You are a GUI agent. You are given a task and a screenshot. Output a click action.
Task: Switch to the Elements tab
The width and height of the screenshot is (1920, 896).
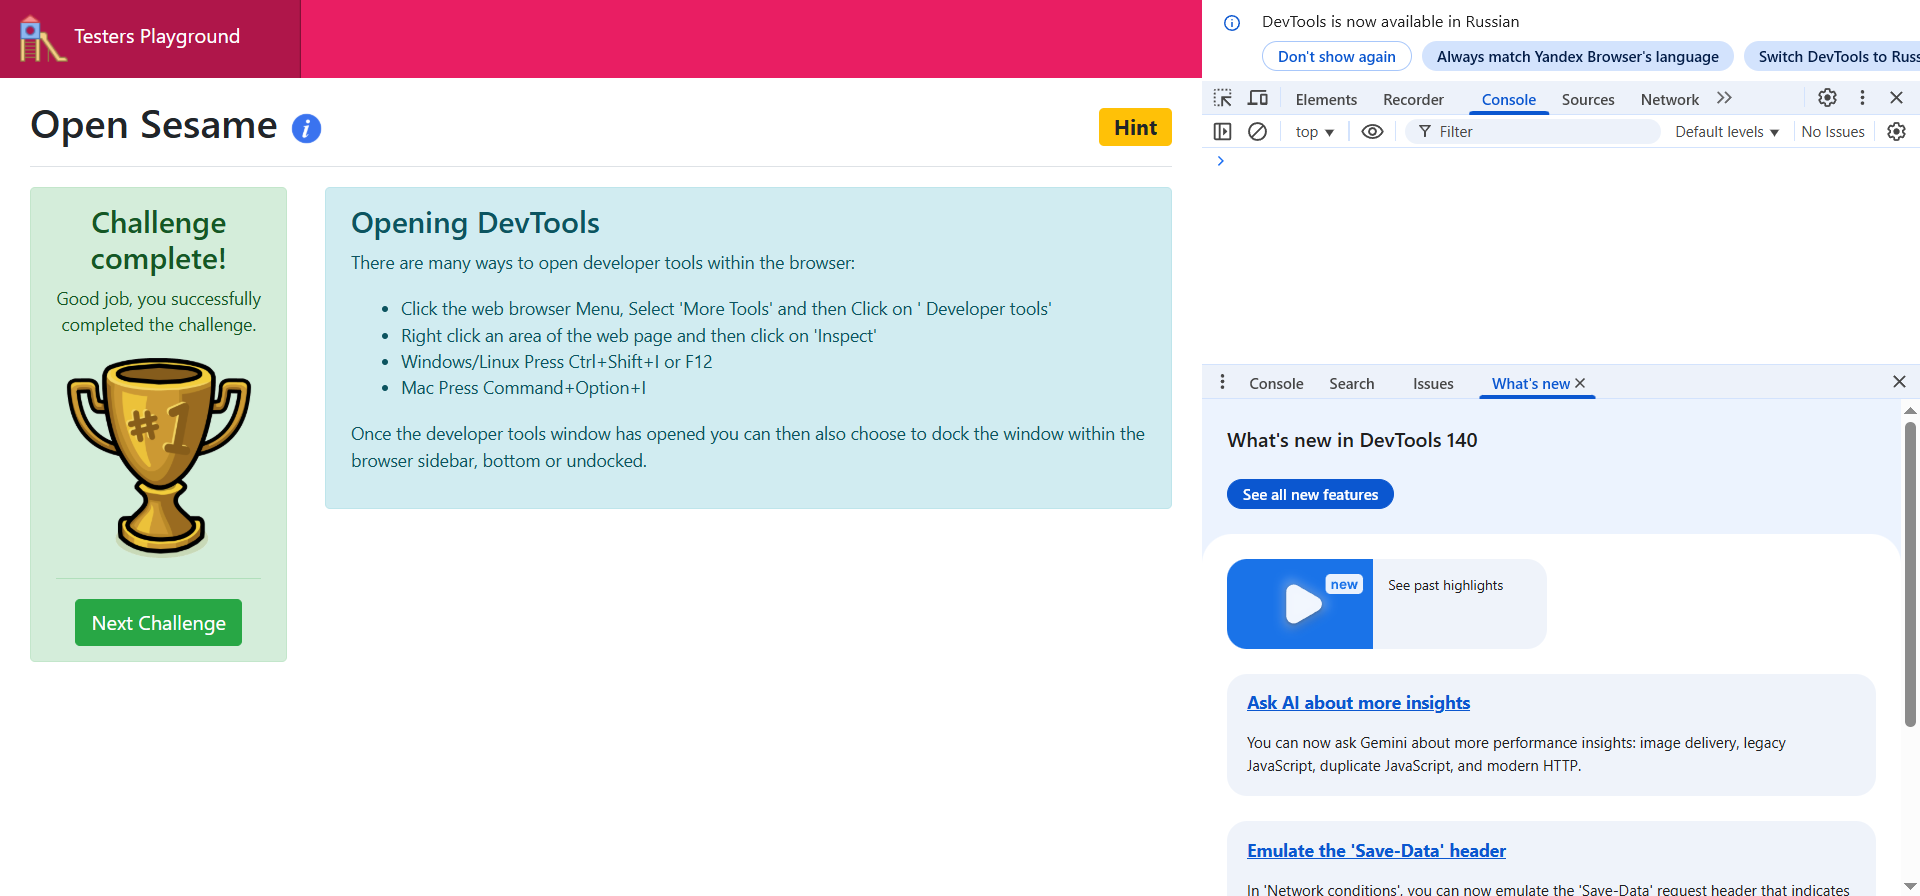pos(1326,99)
